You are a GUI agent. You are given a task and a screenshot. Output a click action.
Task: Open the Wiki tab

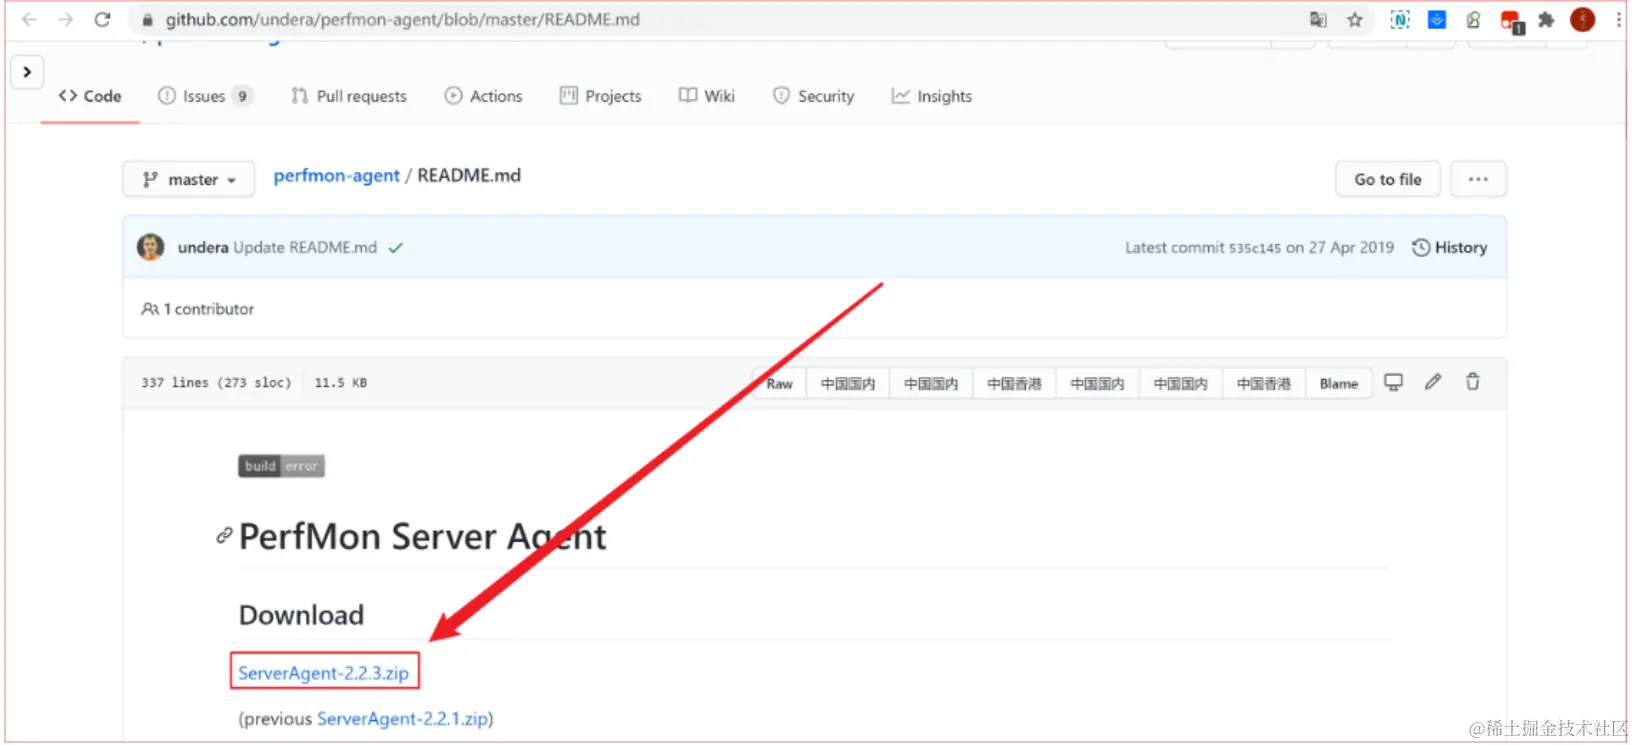[x=707, y=96]
